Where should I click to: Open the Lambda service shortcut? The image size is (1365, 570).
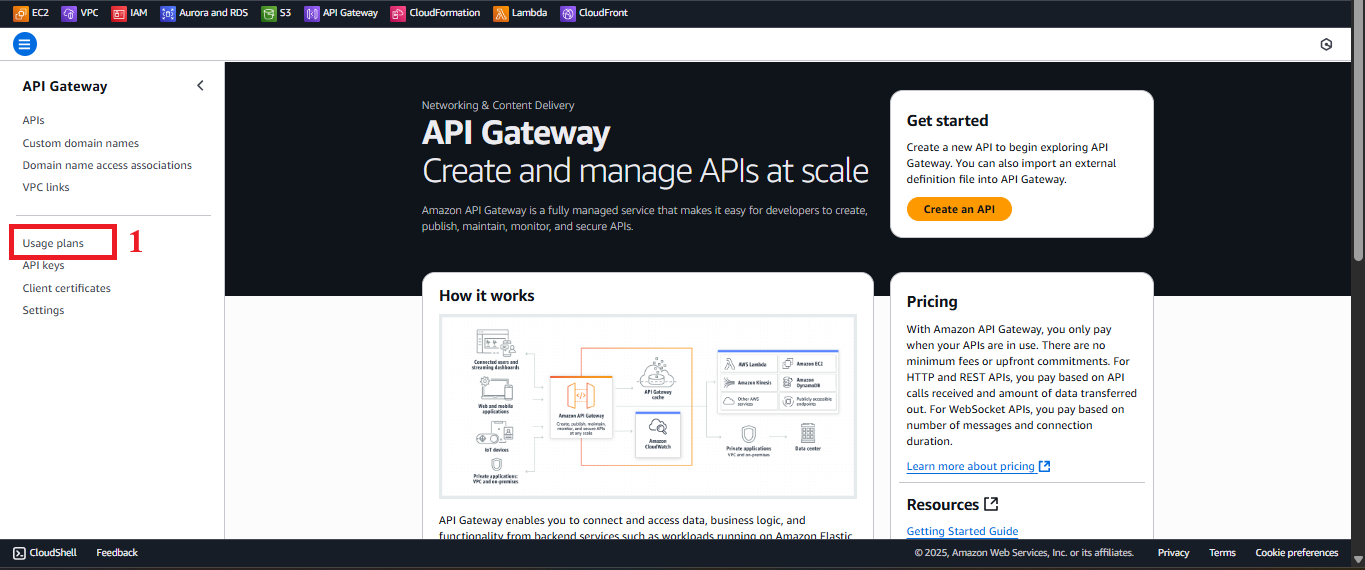(520, 13)
